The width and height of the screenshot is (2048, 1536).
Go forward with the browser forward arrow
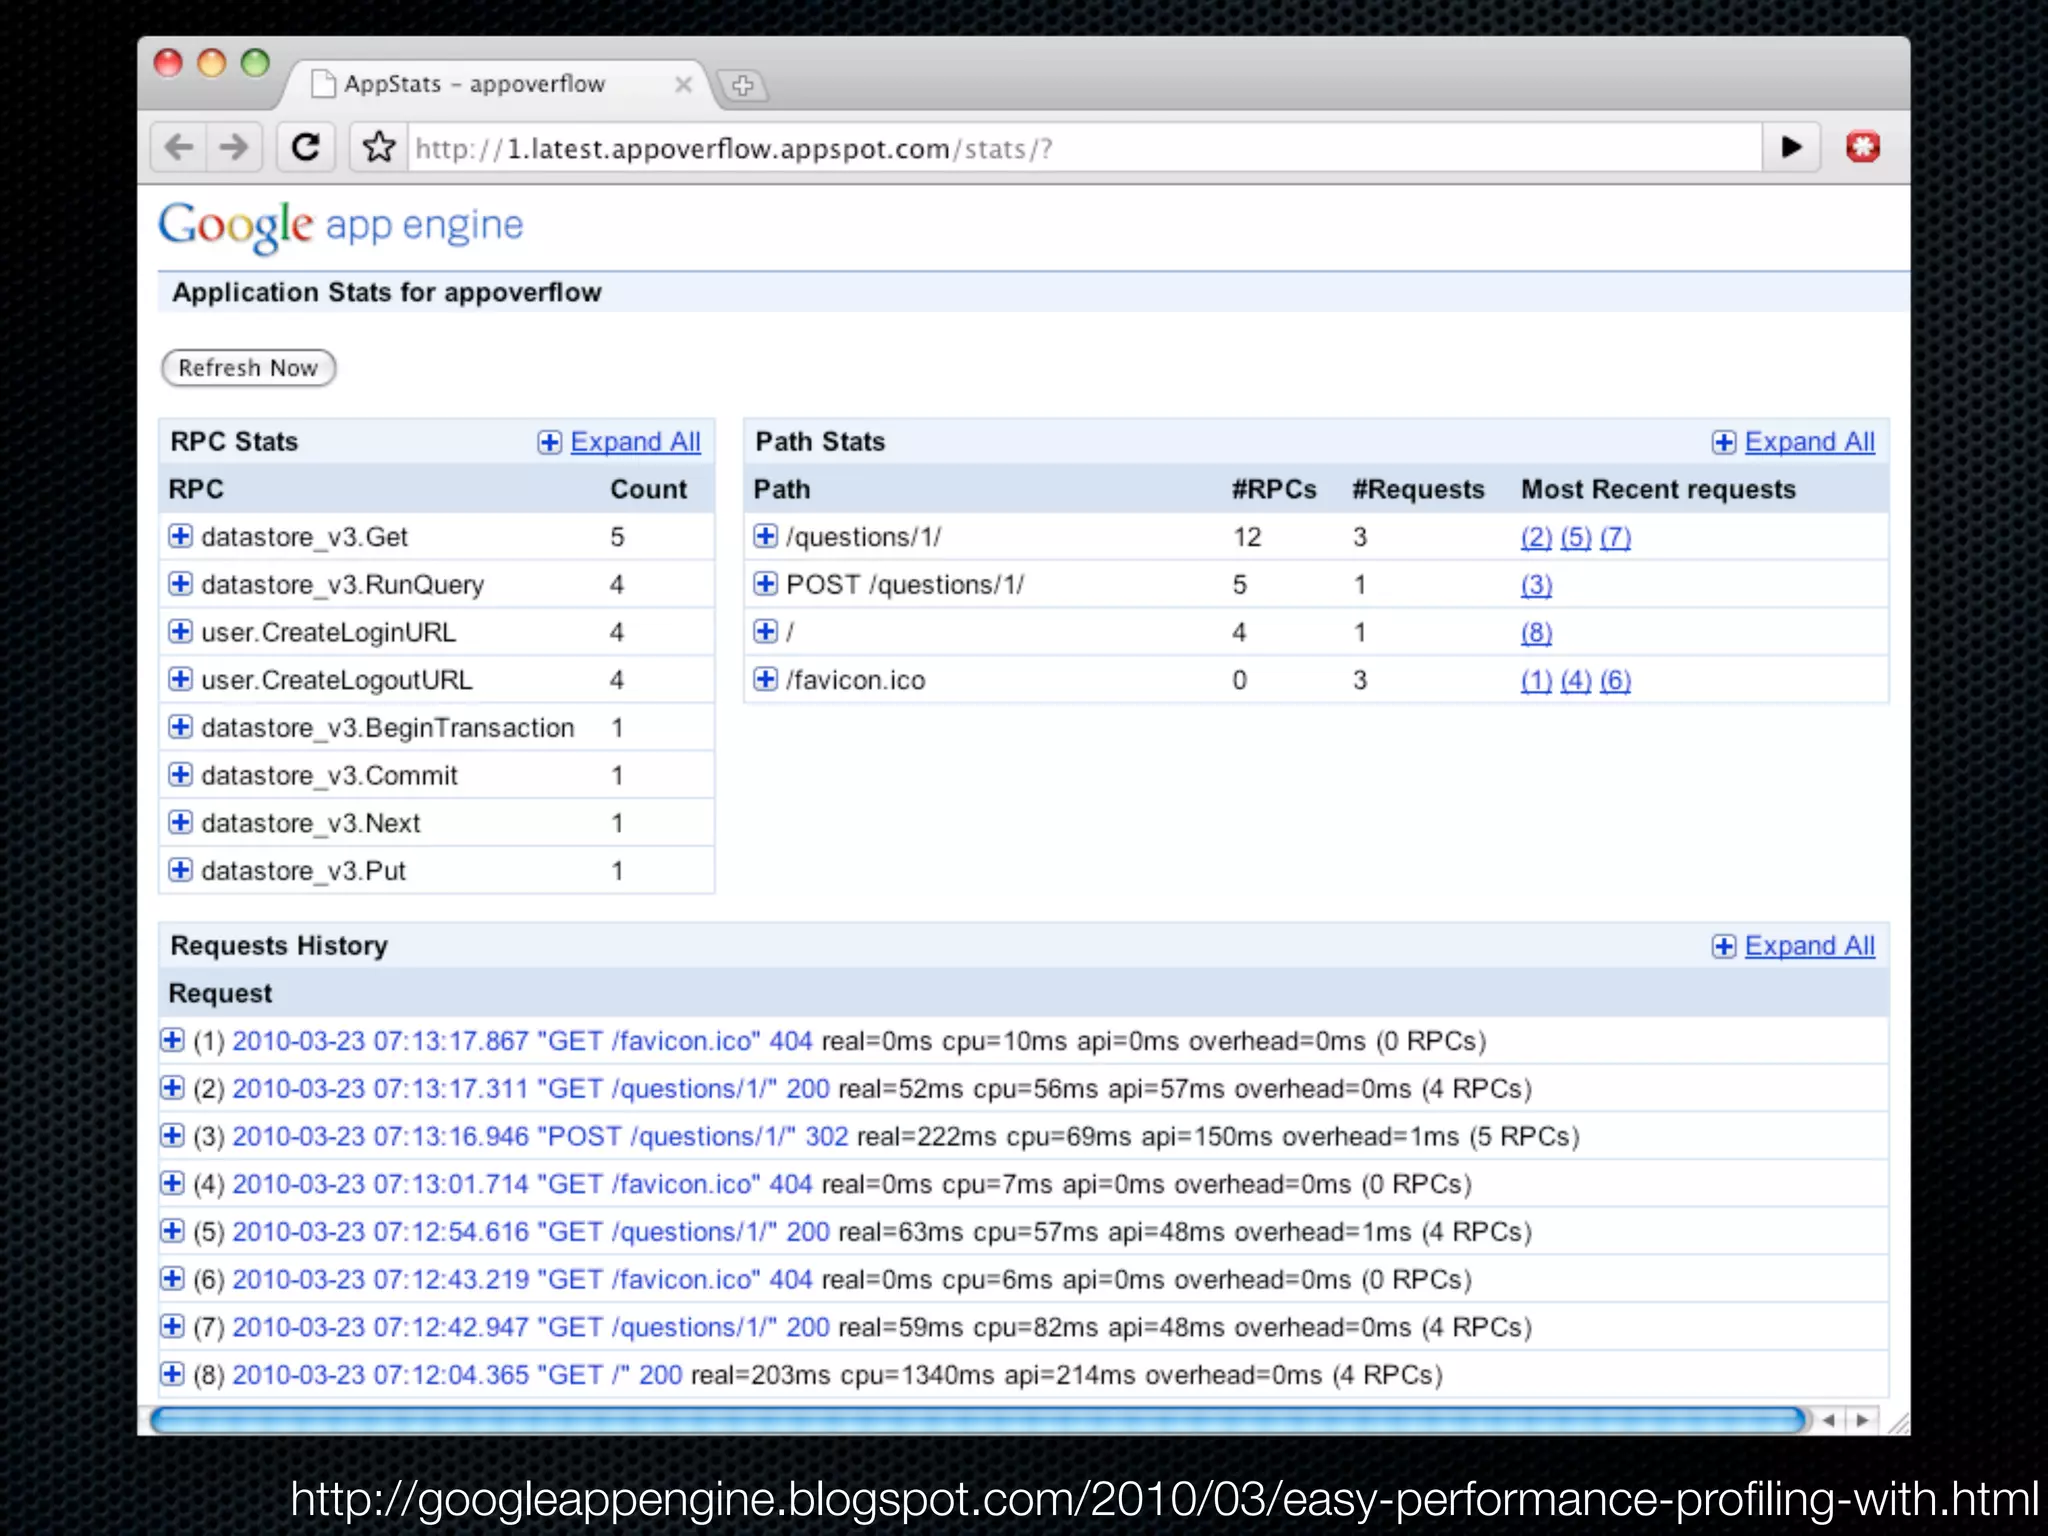coord(235,148)
